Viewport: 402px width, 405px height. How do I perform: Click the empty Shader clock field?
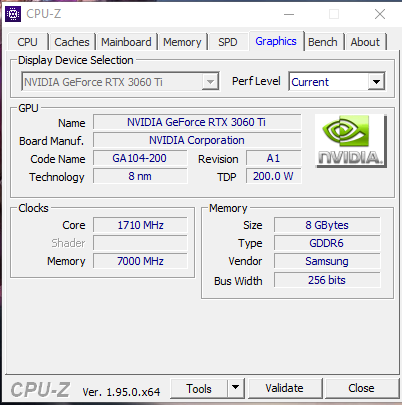pyautogui.click(x=140, y=243)
